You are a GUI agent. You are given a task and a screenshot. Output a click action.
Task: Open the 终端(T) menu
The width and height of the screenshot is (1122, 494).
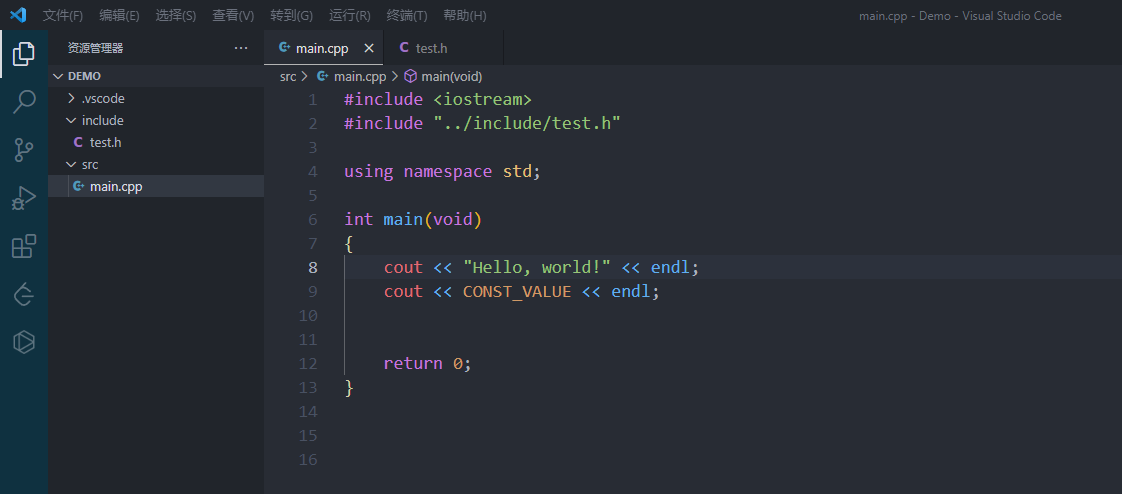[407, 15]
